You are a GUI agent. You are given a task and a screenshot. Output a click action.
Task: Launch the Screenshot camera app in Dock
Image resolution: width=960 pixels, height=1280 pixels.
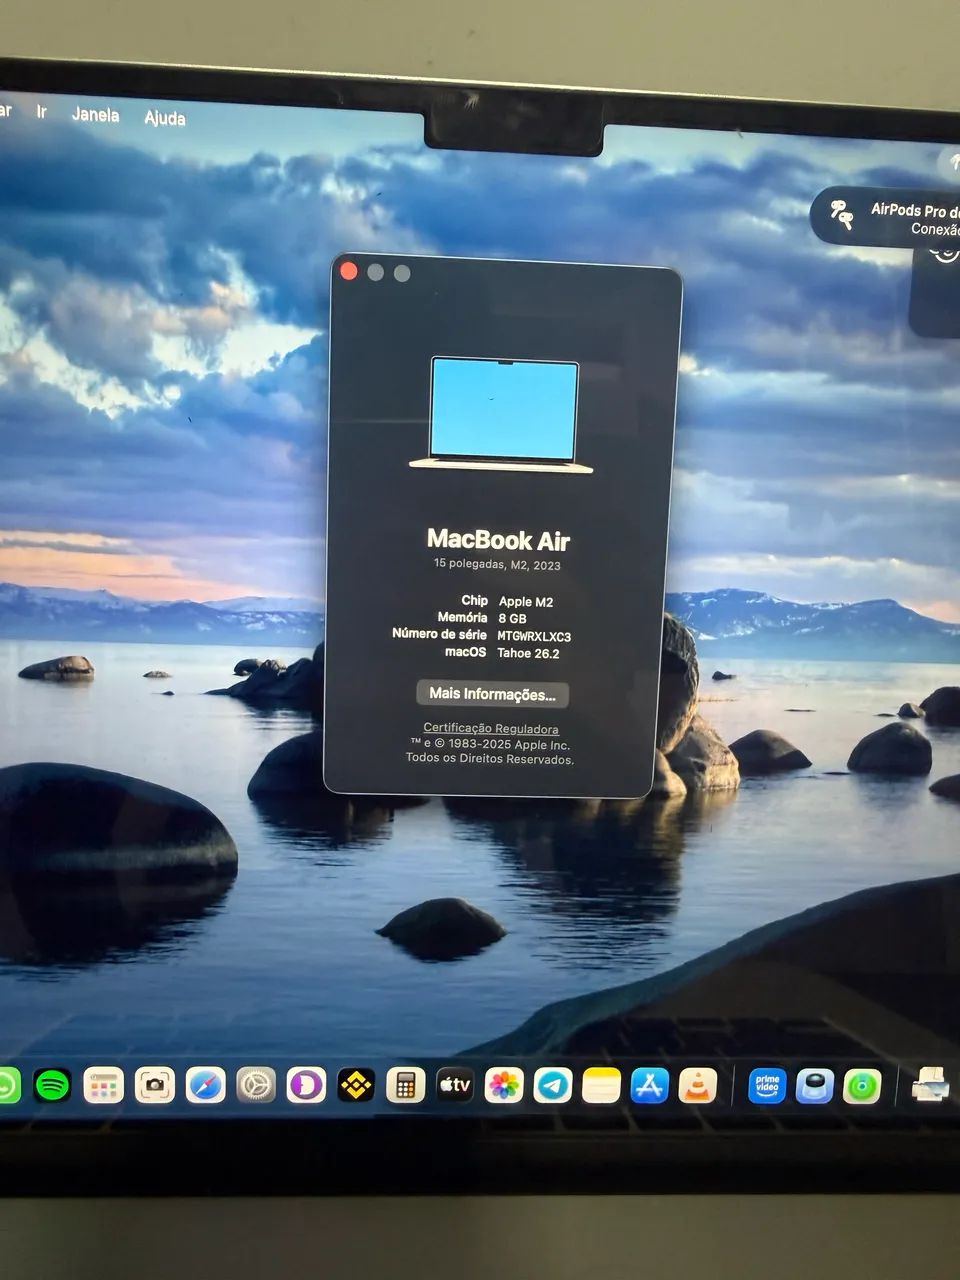[x=154, y=1085]
